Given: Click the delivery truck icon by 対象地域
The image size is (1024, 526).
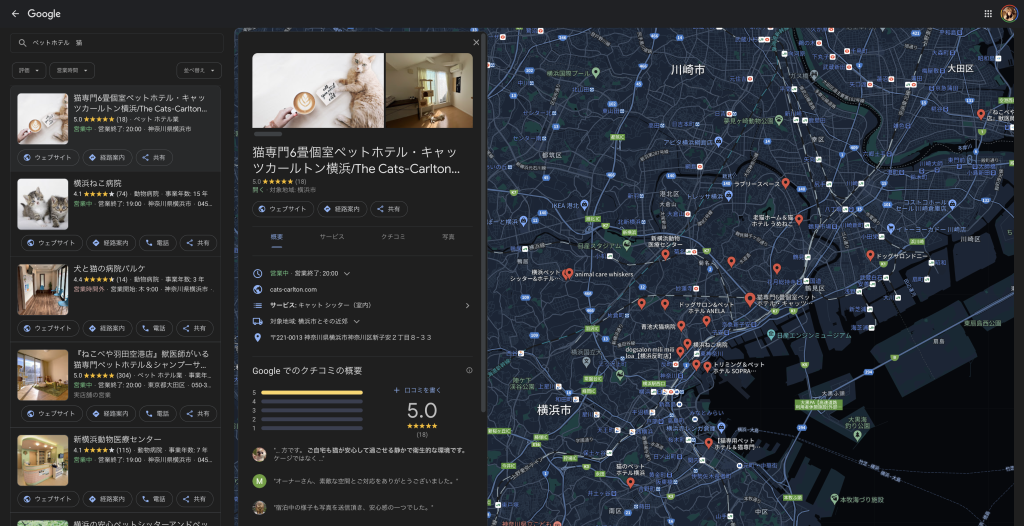Looking at the screenshot, I should 257,321.
